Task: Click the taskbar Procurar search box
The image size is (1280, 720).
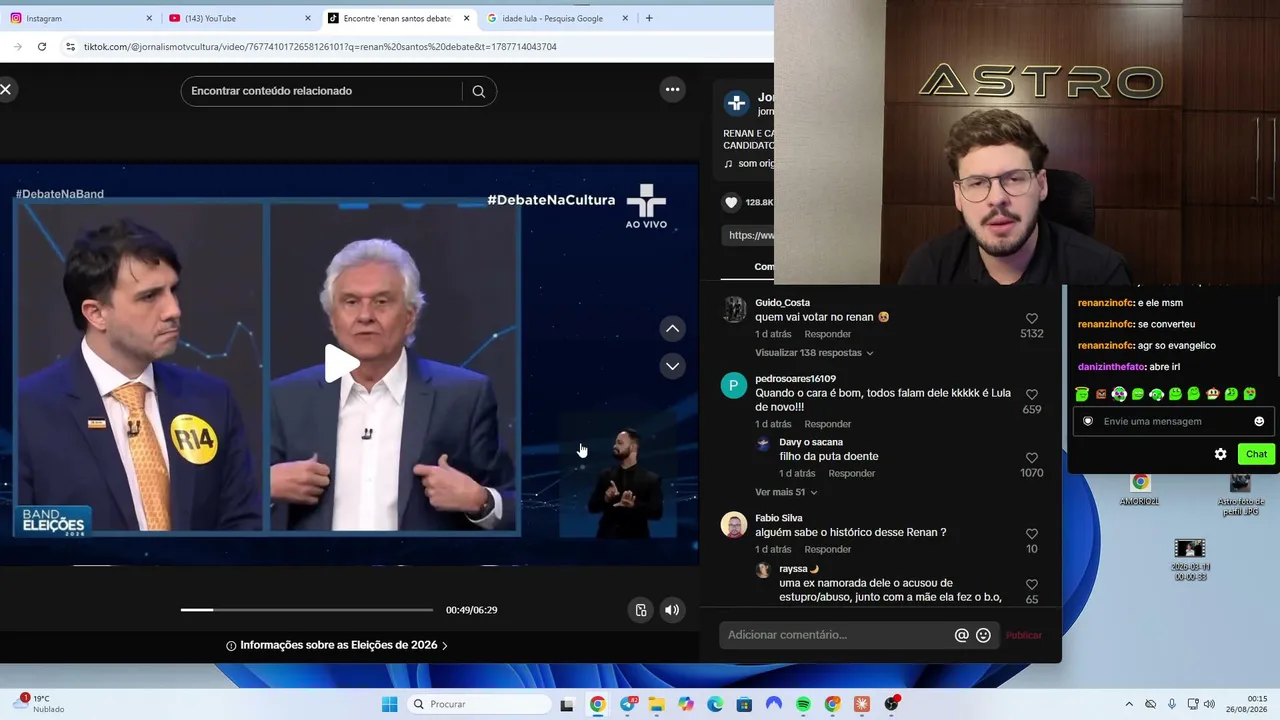Action: point(477,704)
